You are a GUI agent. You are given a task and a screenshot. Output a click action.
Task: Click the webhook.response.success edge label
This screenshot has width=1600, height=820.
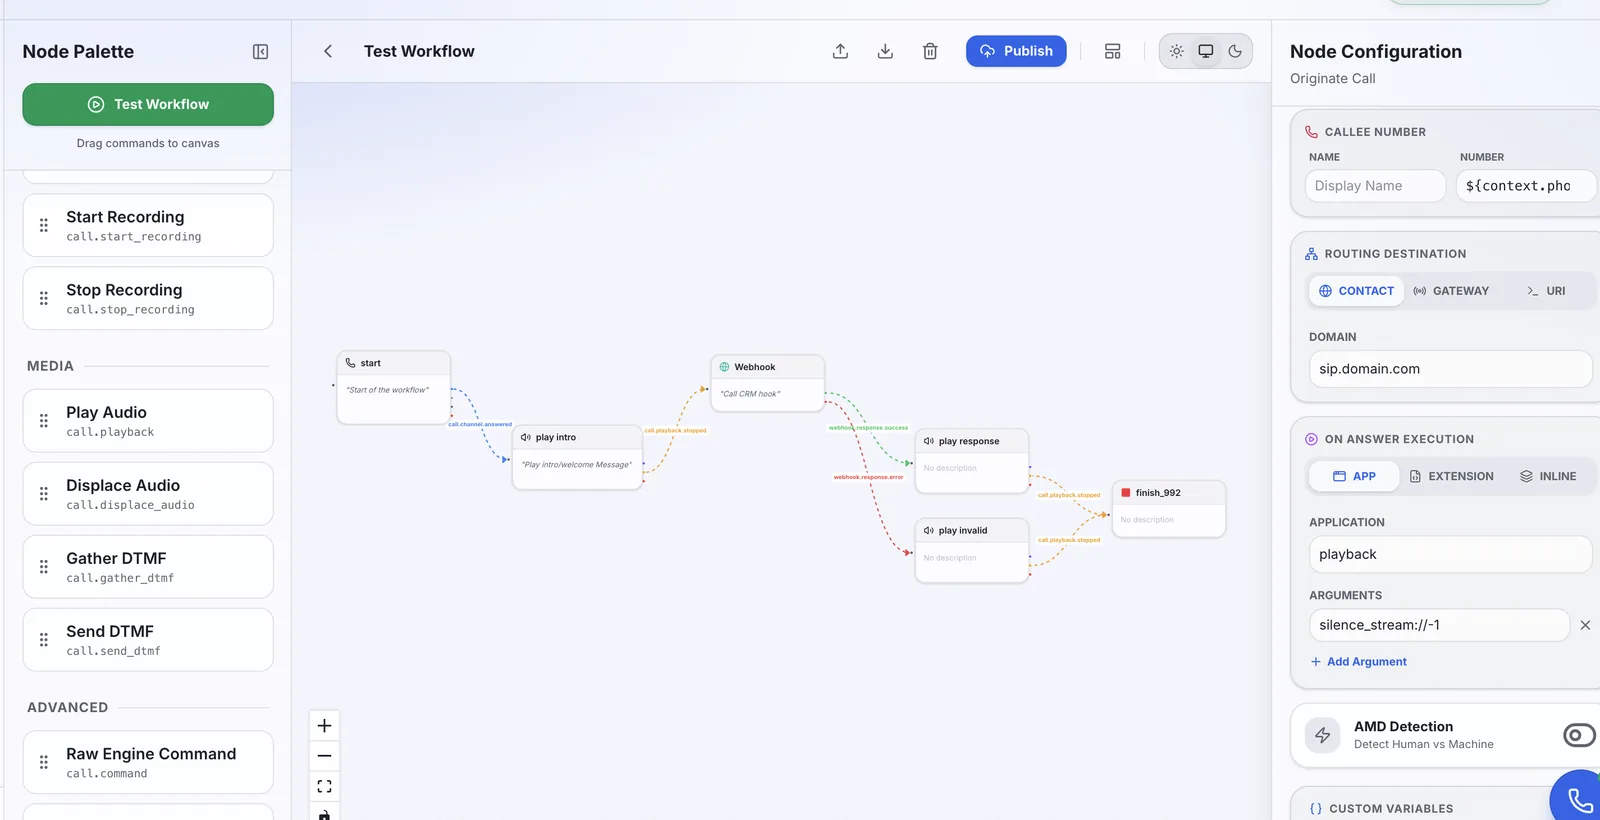pos(868,428)
